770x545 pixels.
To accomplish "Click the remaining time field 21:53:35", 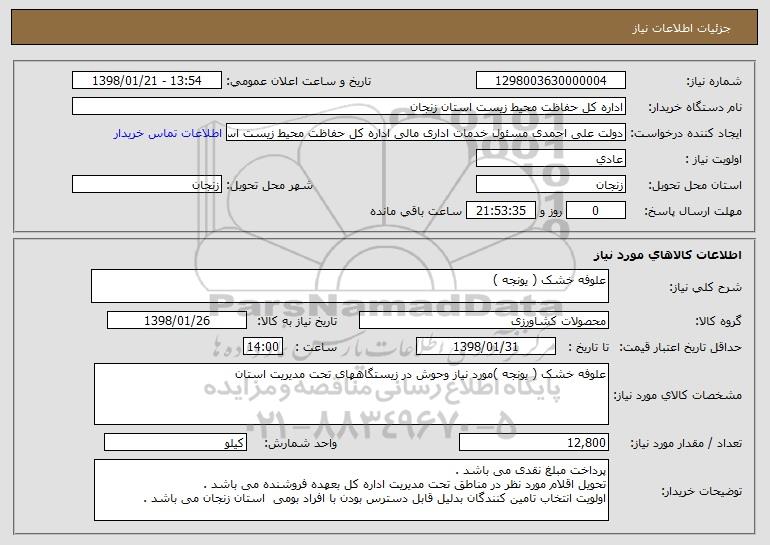I will (x=500, y=211).
